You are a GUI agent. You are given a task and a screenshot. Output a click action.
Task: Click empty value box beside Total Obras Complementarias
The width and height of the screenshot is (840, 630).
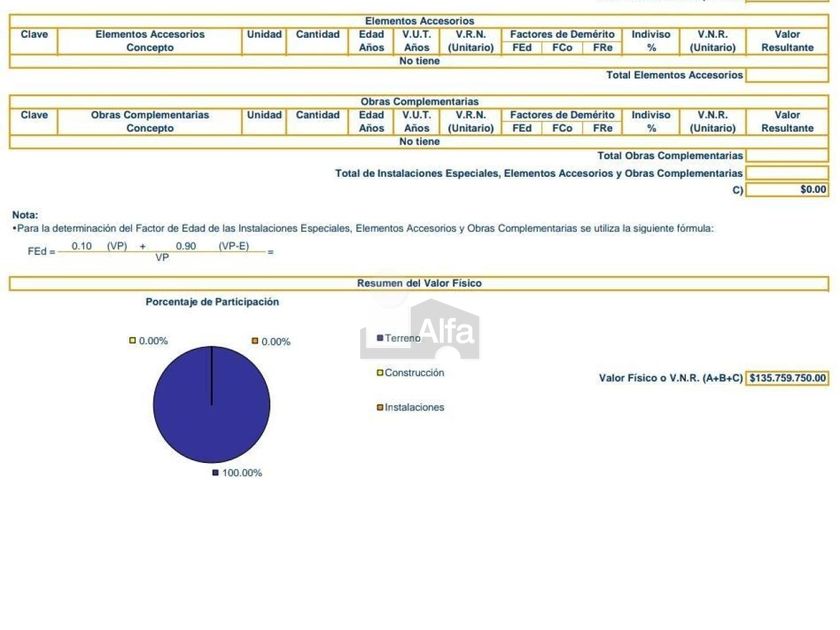coord(787,156)
